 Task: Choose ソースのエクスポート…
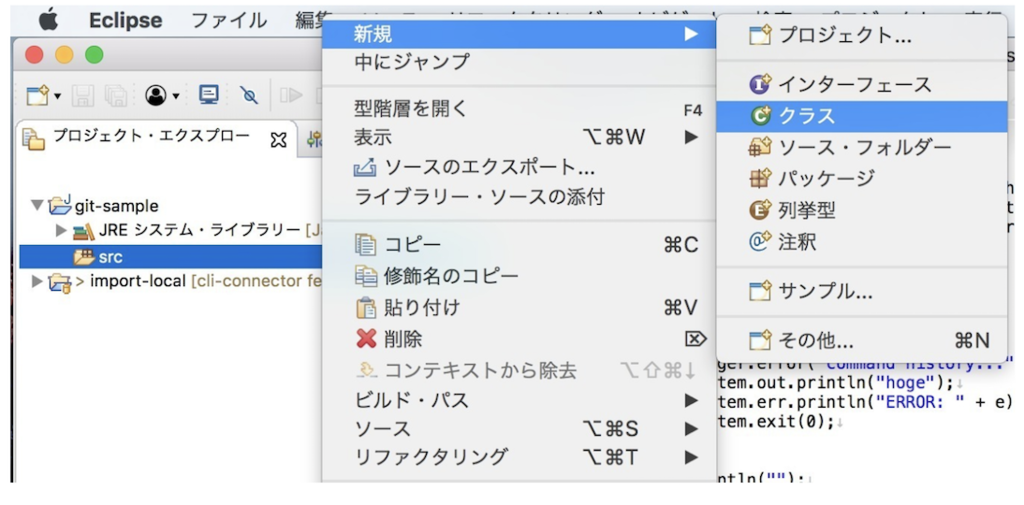click(x=519, y=167)
